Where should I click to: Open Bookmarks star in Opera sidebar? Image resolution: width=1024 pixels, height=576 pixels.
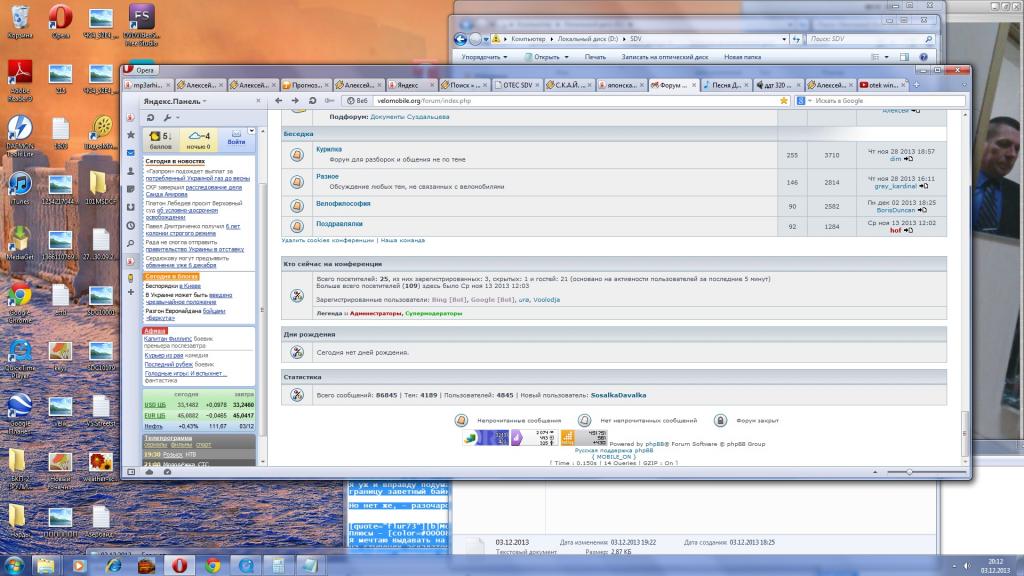[x=131, y=135]
